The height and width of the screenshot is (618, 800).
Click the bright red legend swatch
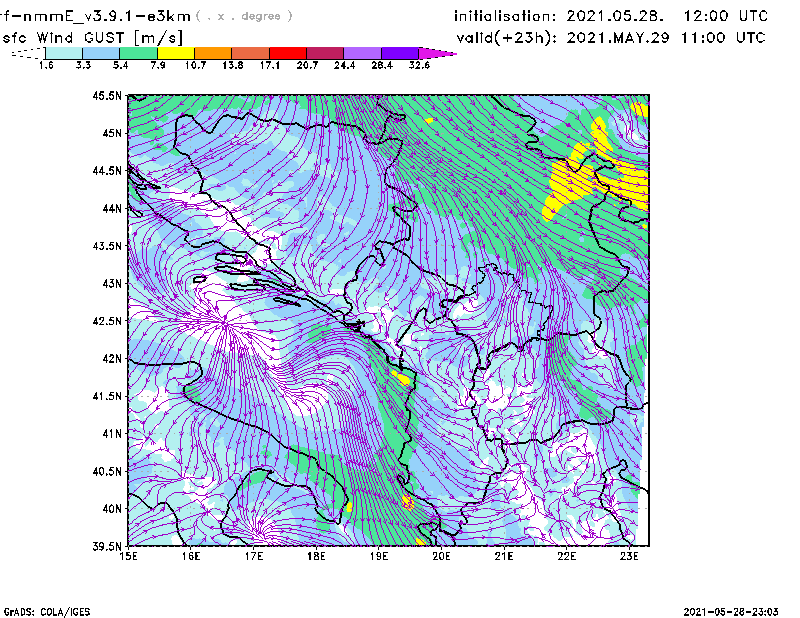pyautogui.click(x=288, y=53)
